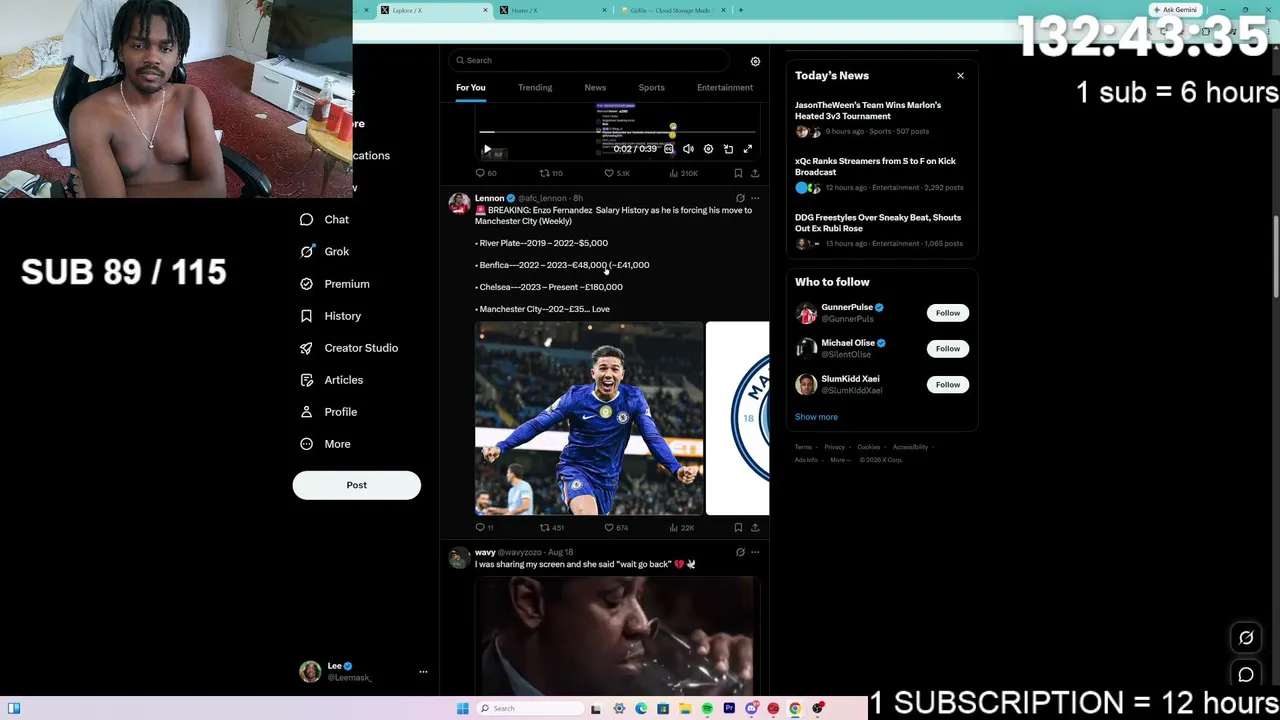1280x720 pixels.
Task: Follow GunnerPulse
Action: point(948,313)
